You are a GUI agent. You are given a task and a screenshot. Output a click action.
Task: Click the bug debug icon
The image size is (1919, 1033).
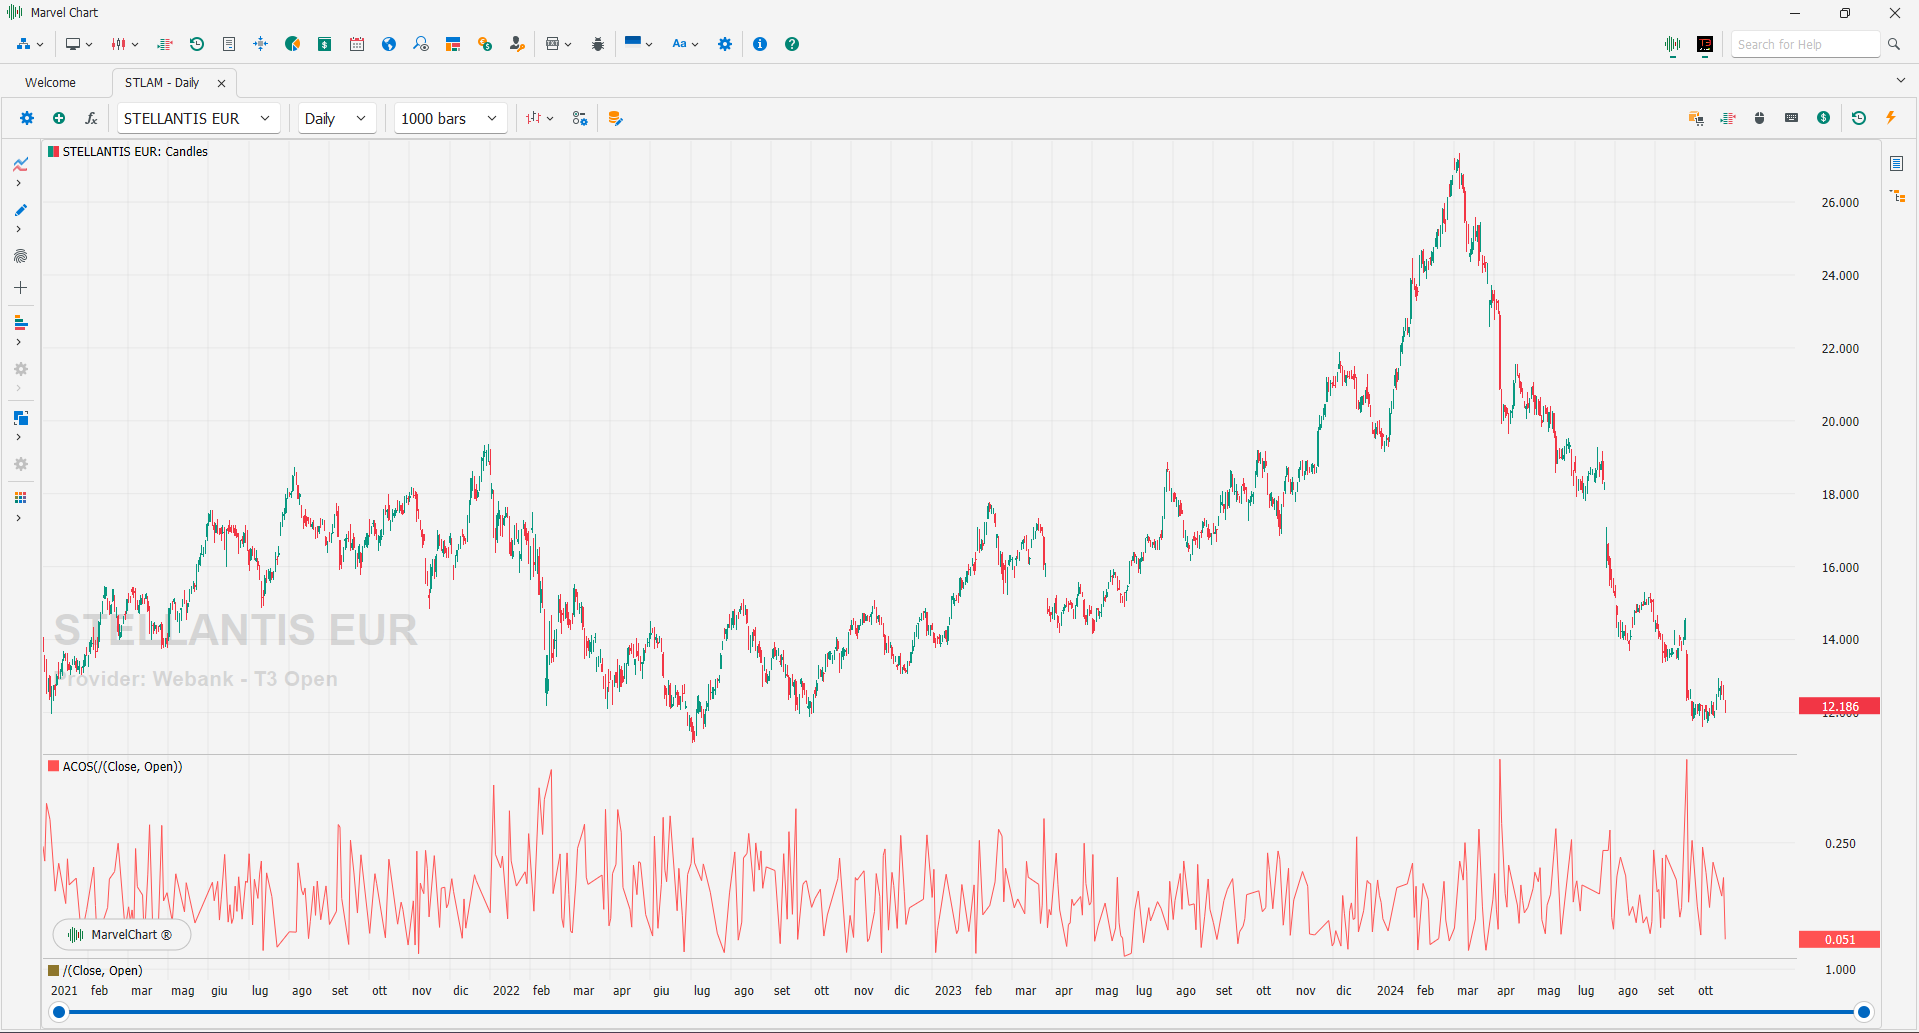[598, 44]
